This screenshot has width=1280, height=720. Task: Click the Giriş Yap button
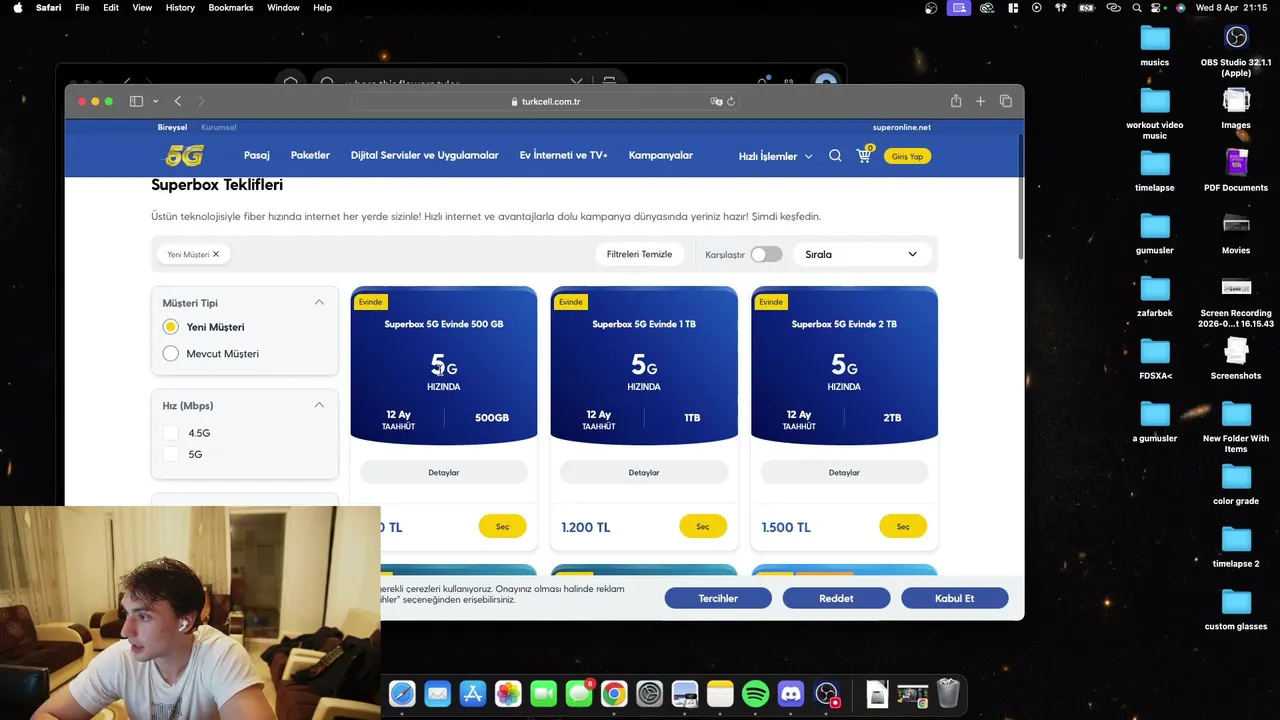pyautogui.click(x=907, y=156)
